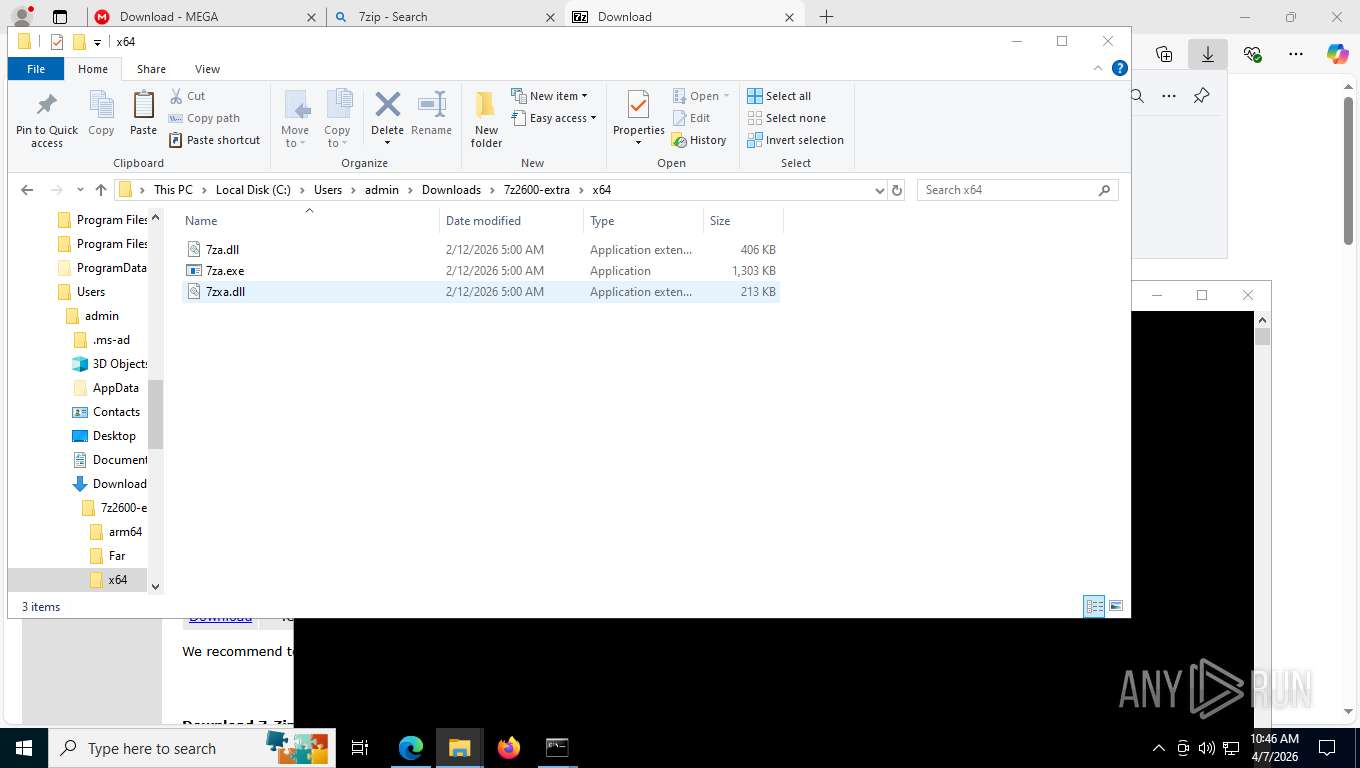Select 3D Objects in navigation tree
This screenshot has width=1360, height=768.
coord(119,364)
